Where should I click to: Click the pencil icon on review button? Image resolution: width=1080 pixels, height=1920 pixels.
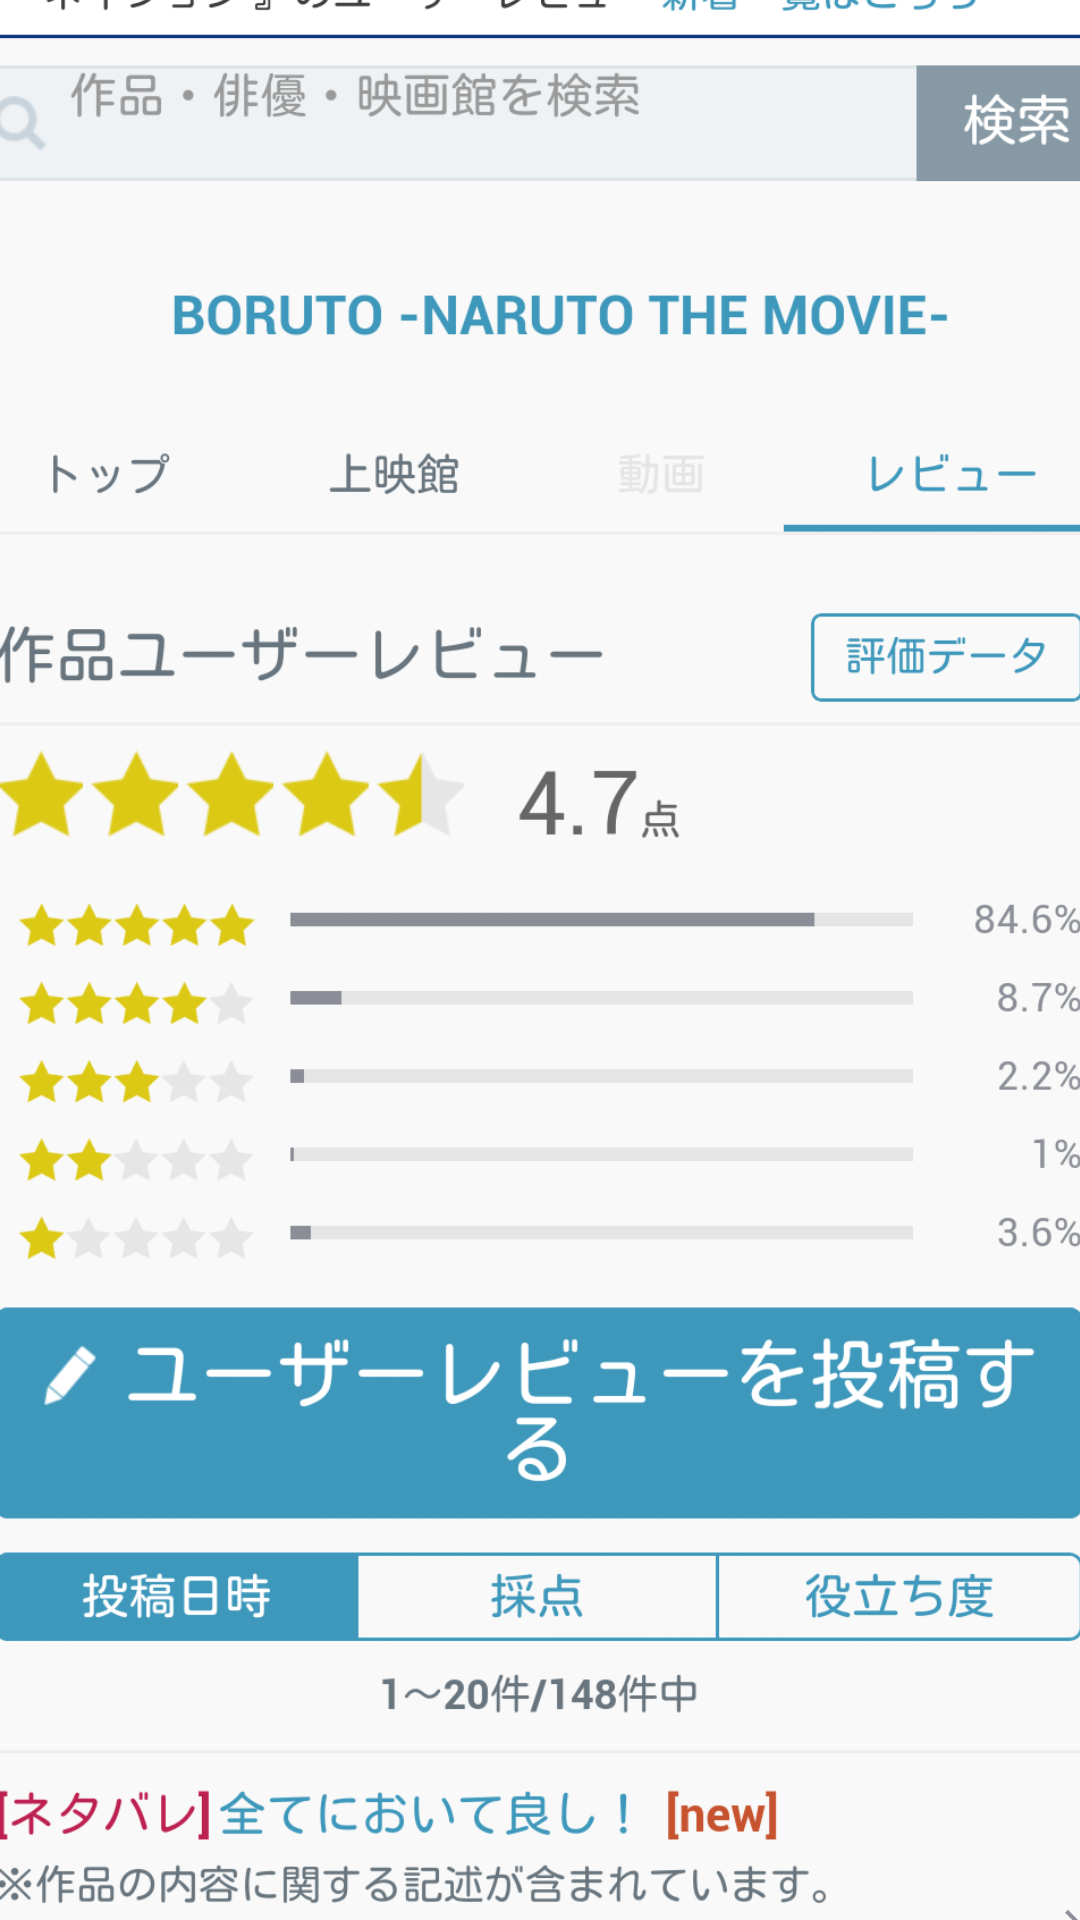[x=70, y=1375]
